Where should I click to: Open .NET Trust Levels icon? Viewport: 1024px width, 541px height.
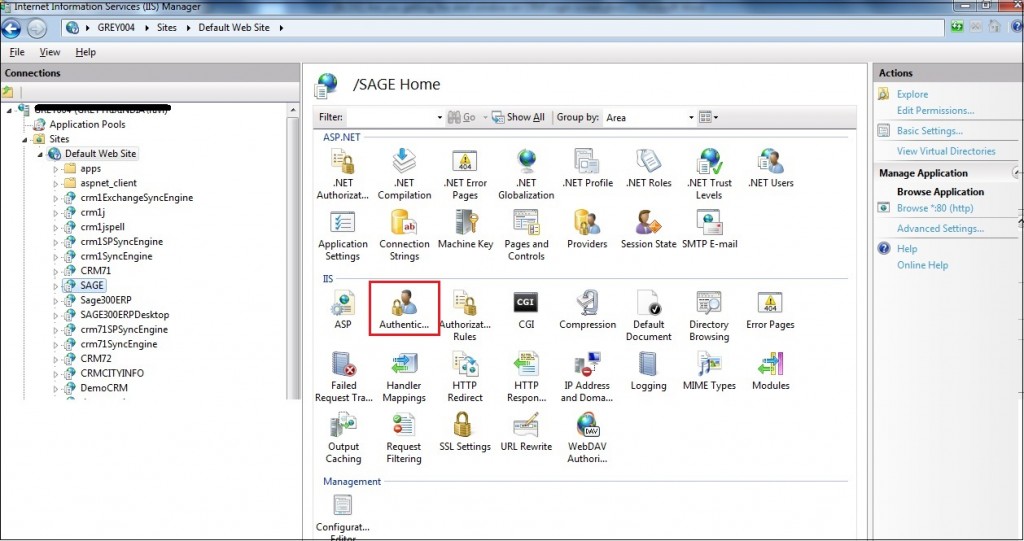coord(709,174)
